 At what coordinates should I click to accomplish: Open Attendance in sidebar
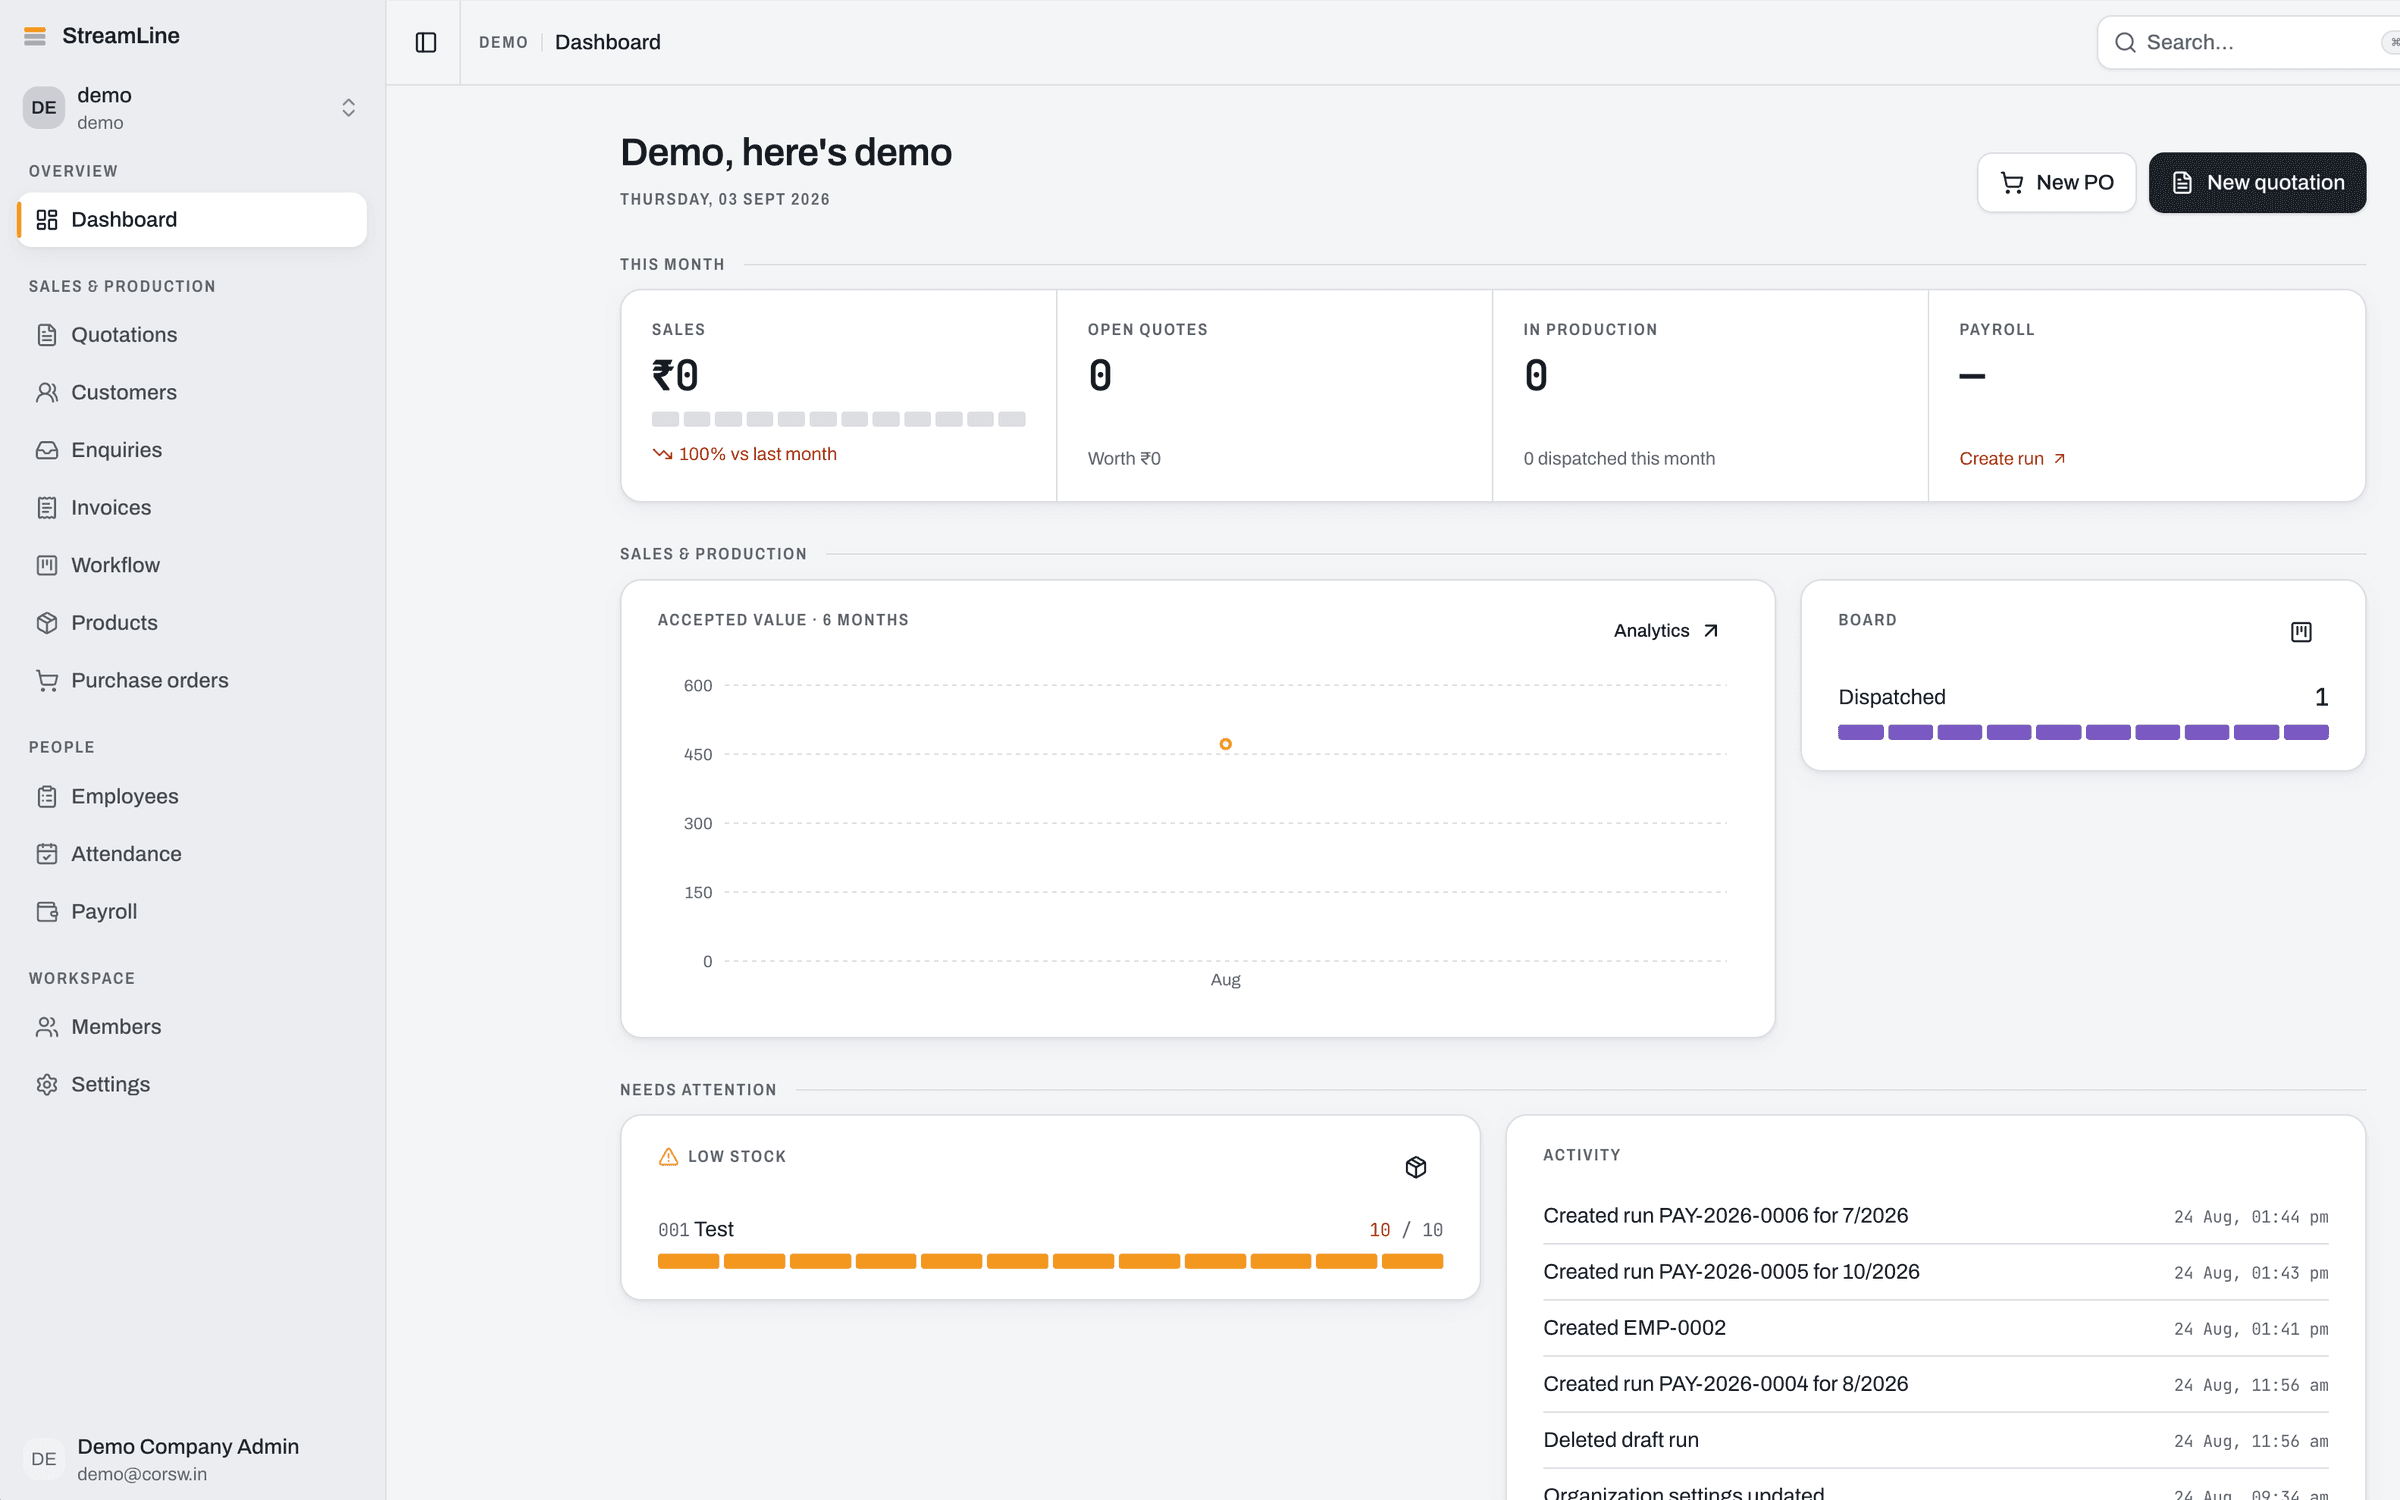192,854
